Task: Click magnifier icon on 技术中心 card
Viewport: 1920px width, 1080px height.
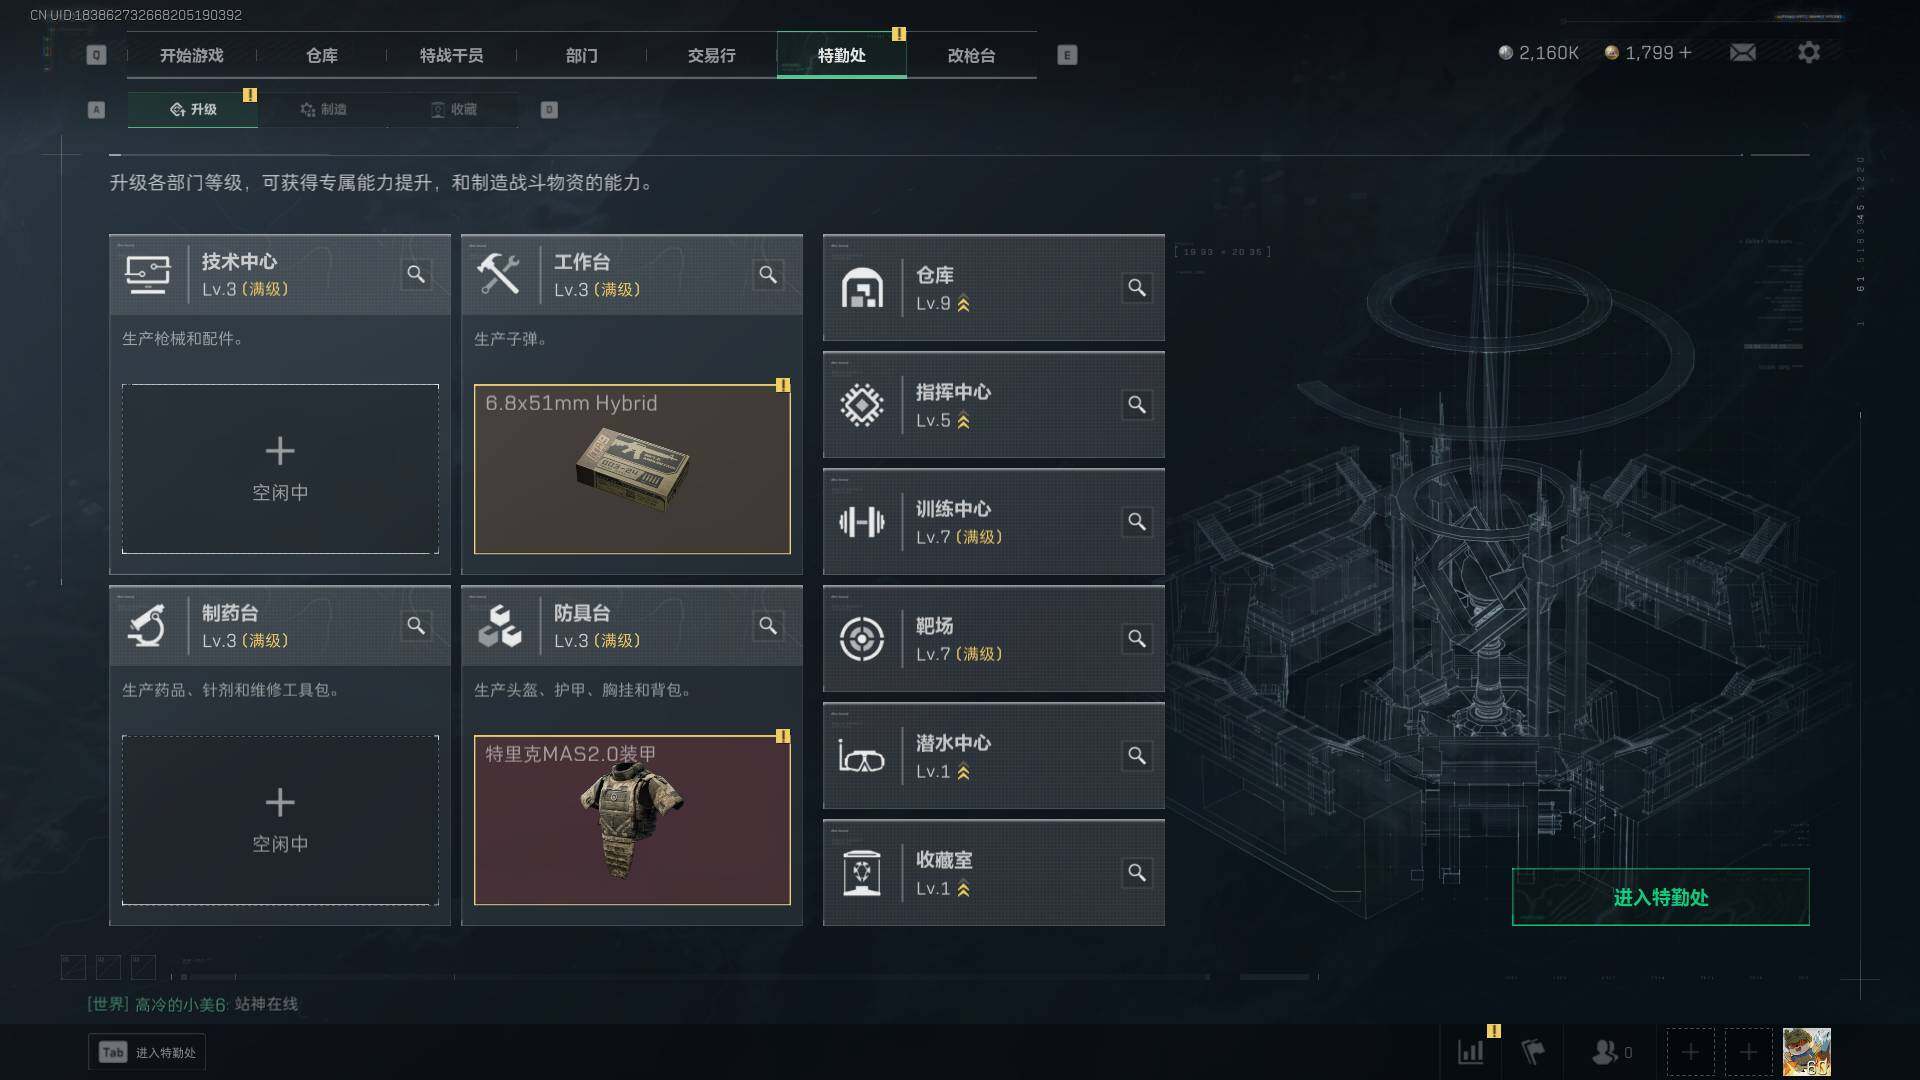Action: click(416, 274)
